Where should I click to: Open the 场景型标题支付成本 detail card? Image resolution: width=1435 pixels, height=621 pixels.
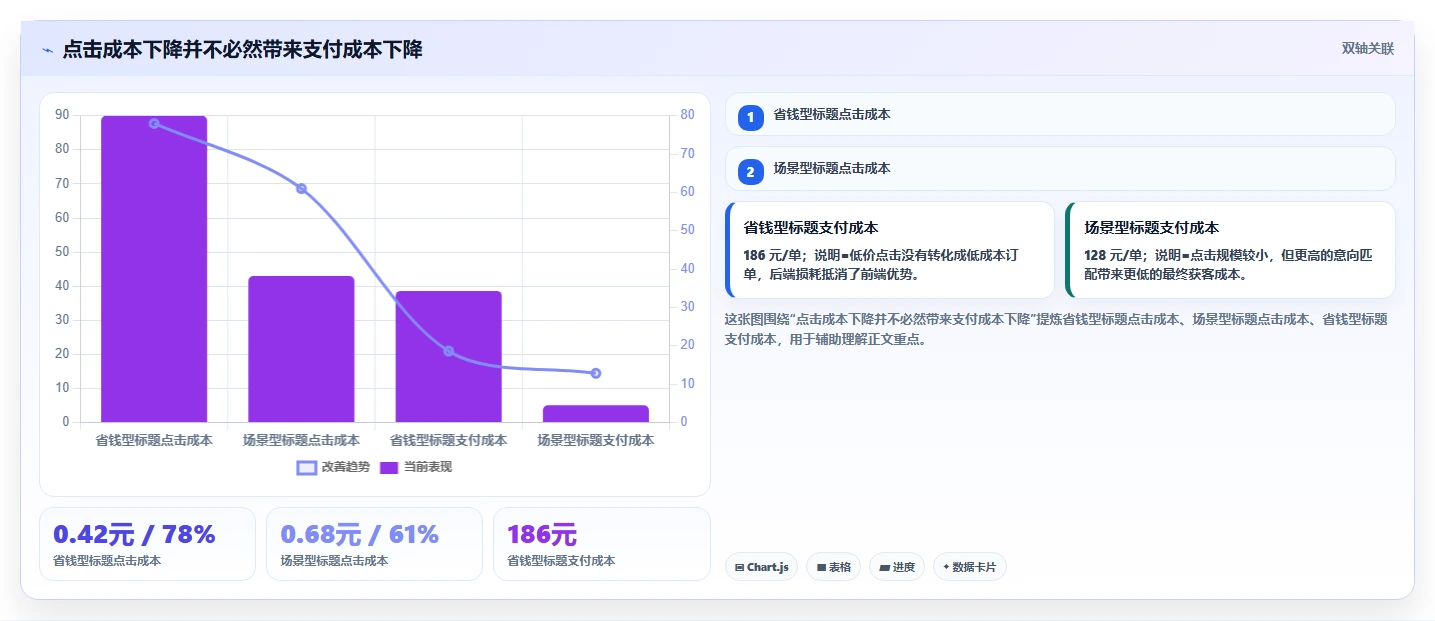tap(1230, 250)
